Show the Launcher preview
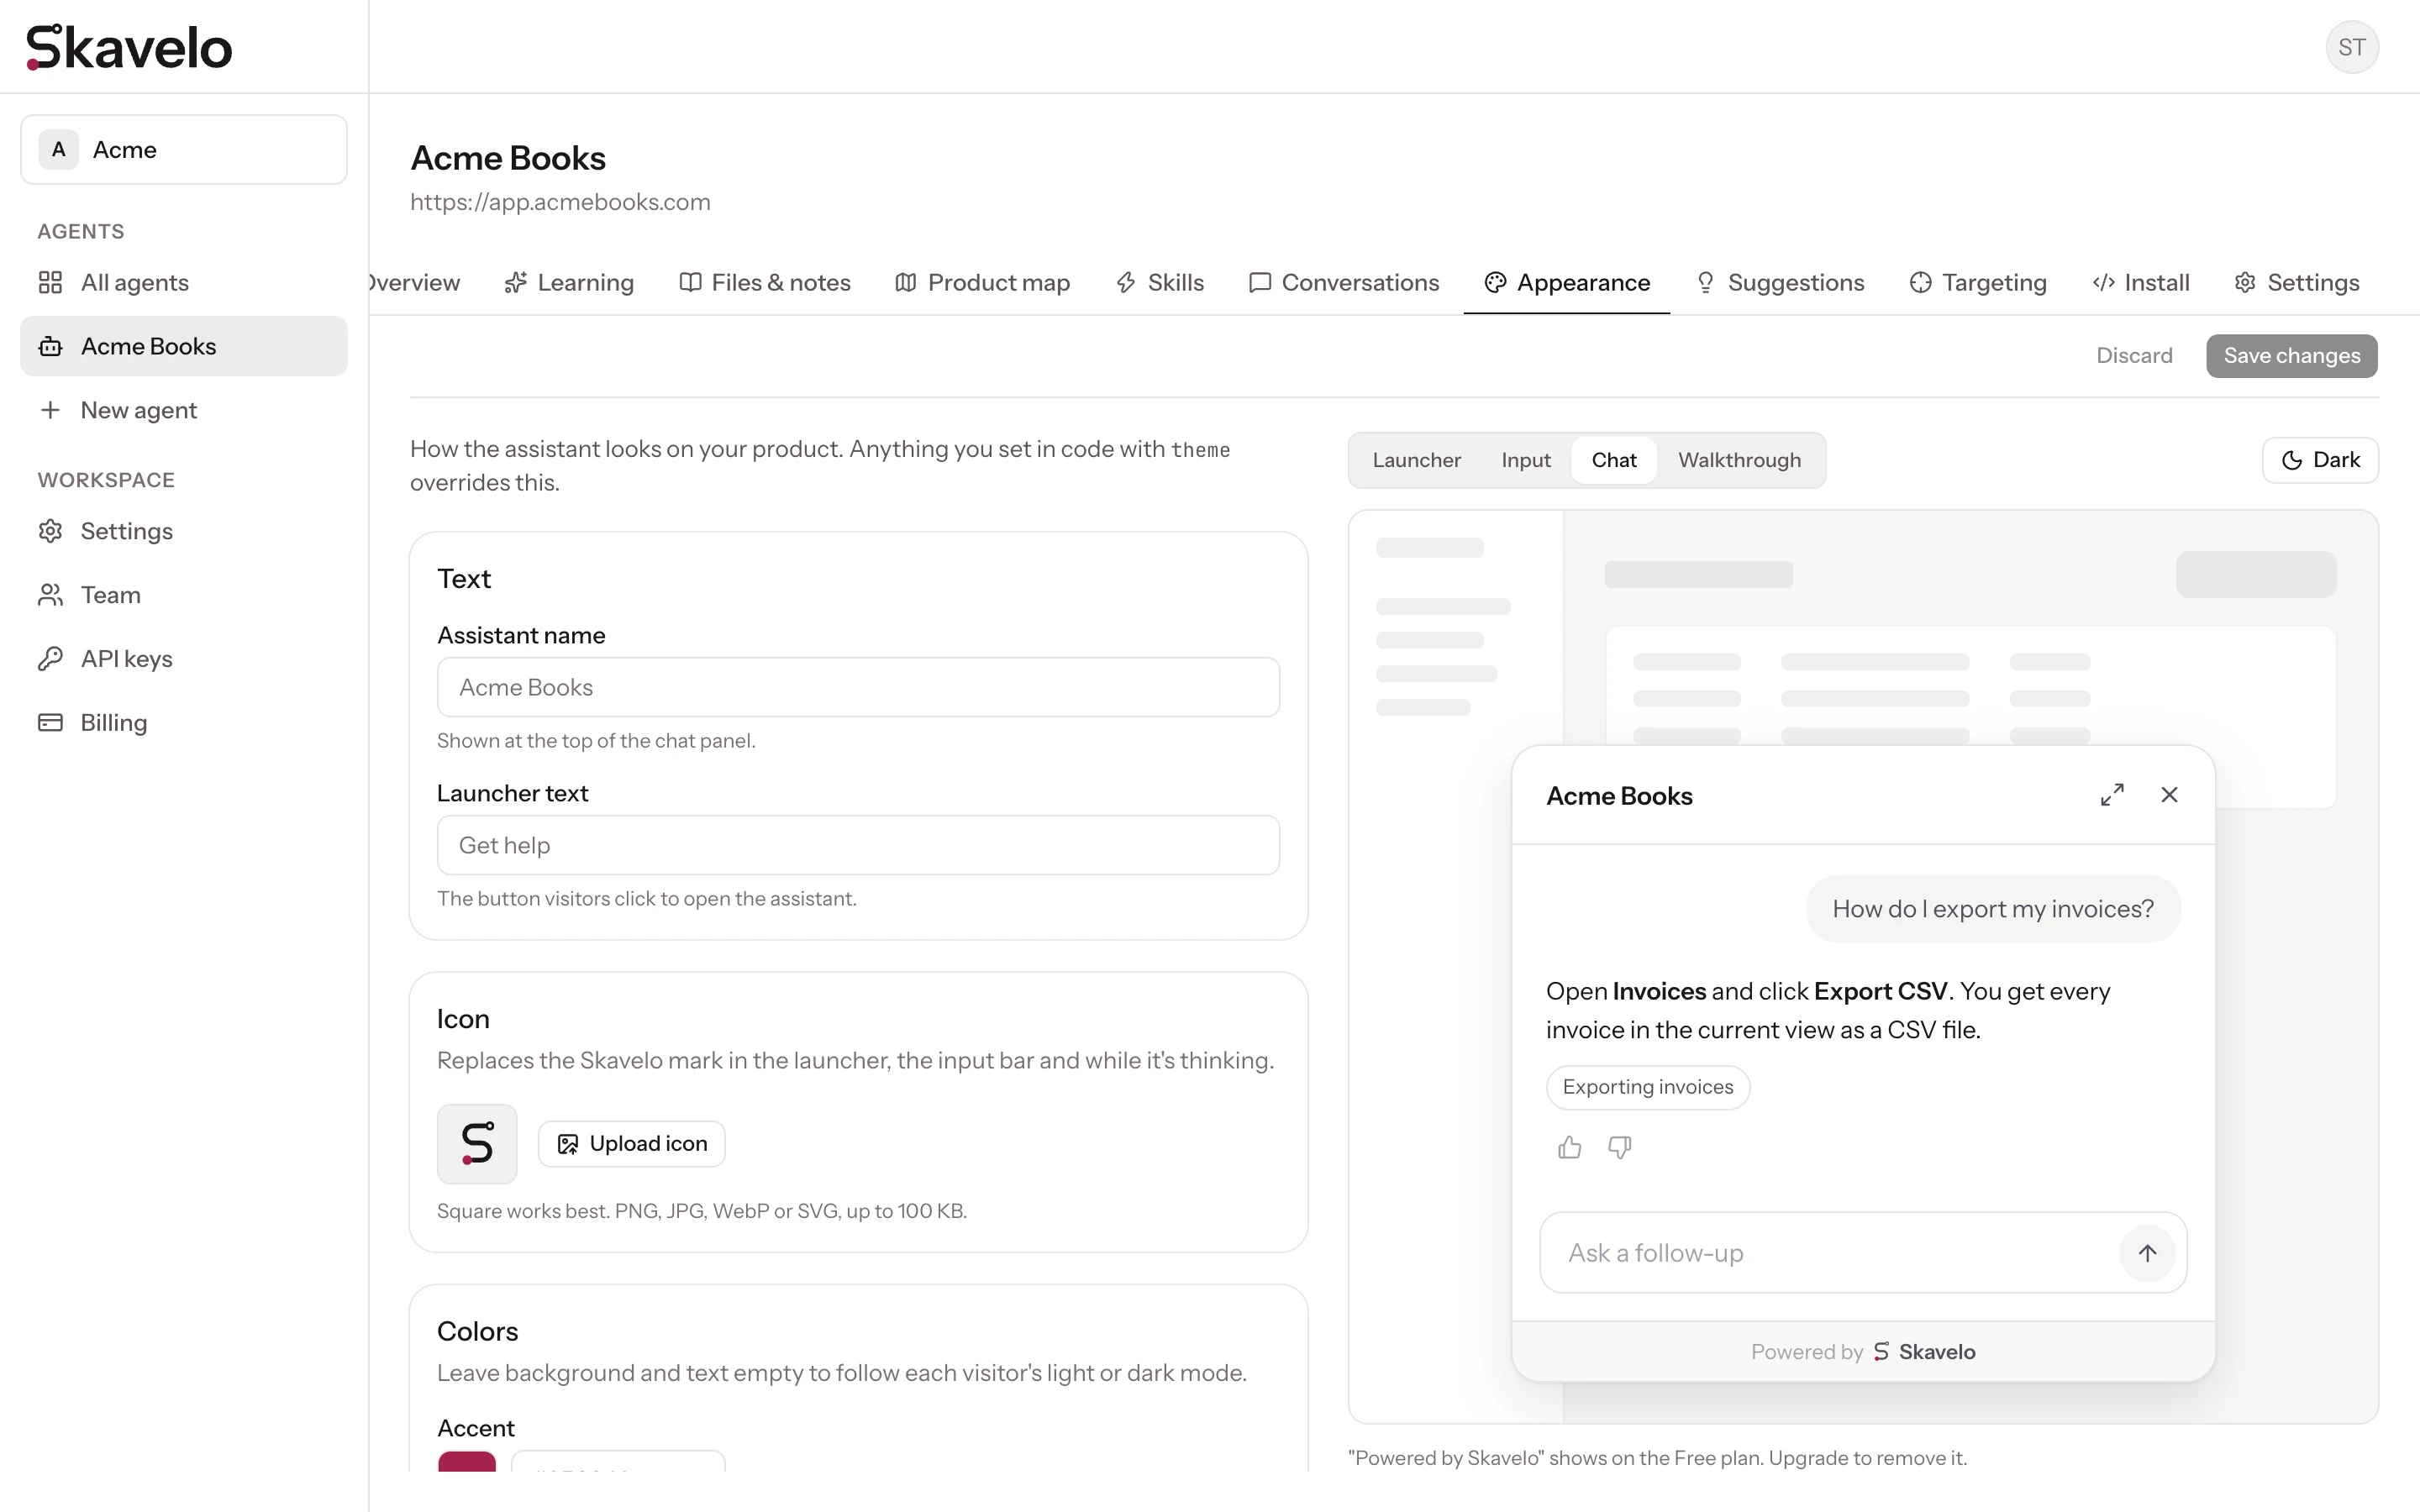Image resolution: width=2420 pixels, height=1512 pixels. coord(1416,460)
